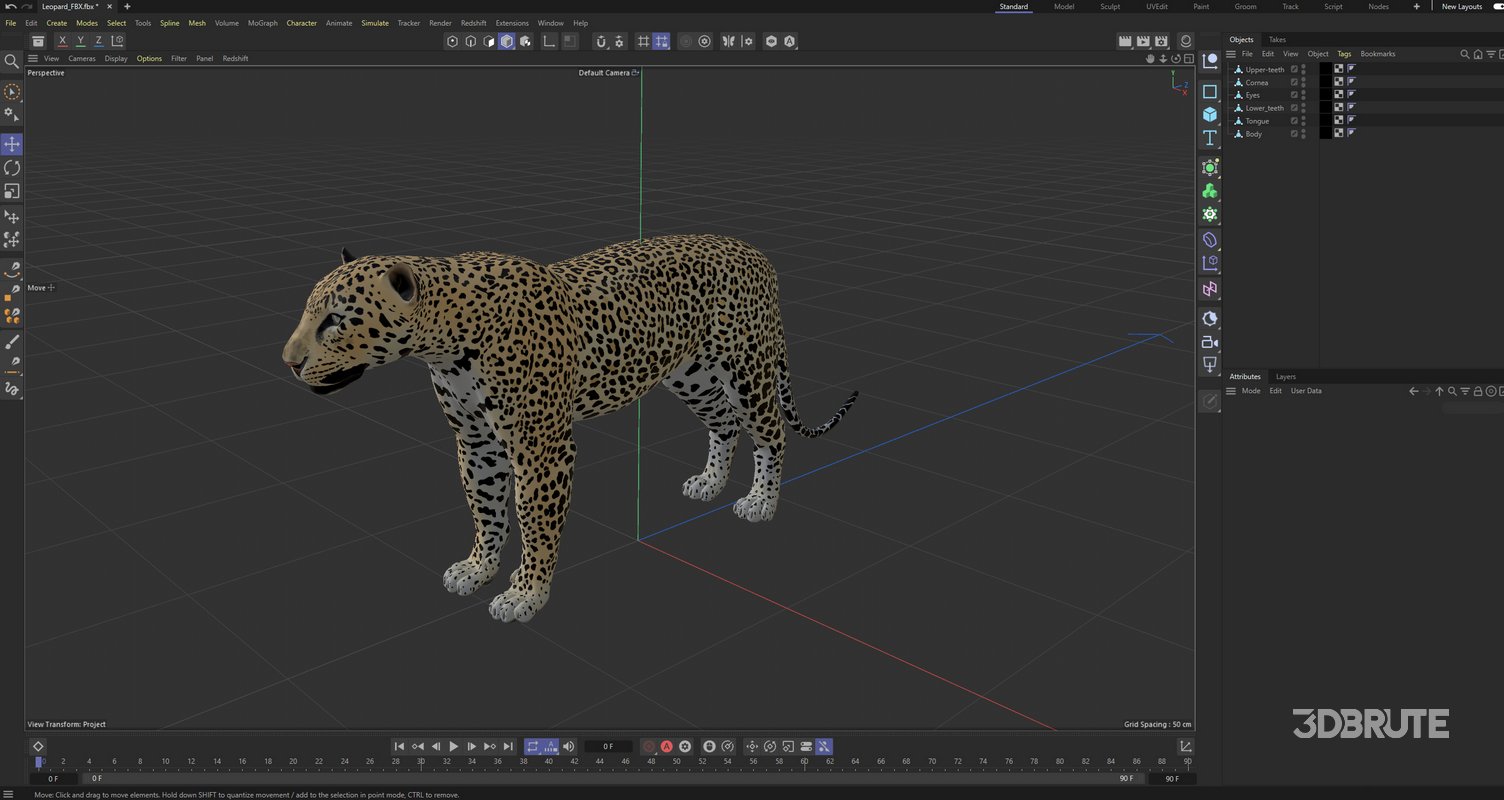
Task: Toggle the visibility dots next to the Body object
Action: (1303, 133)
